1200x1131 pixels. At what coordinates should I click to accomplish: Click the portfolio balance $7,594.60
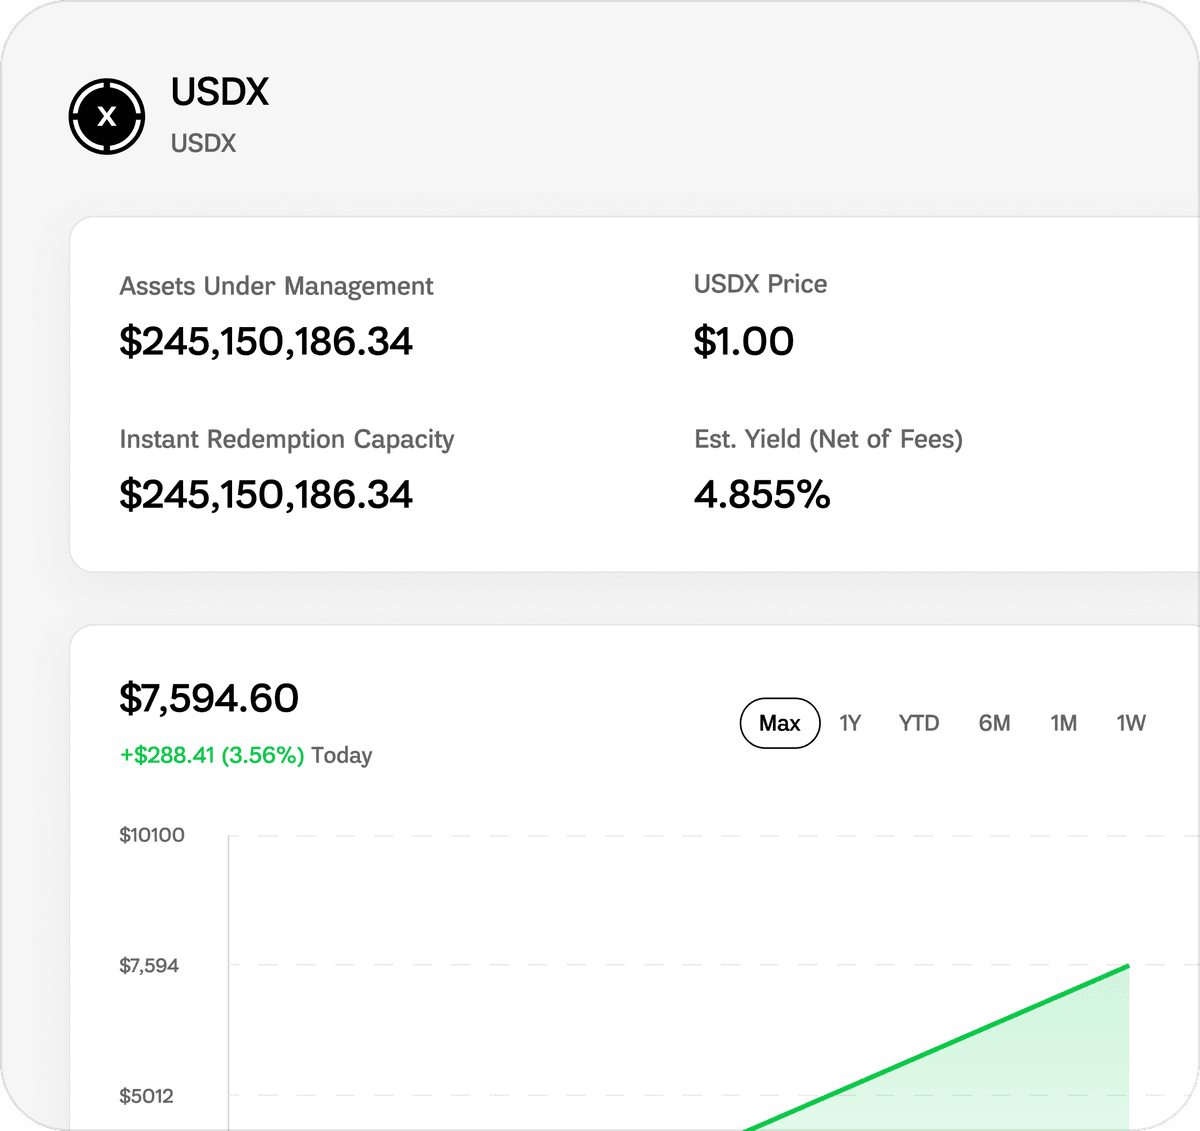pyautogui.click(x=208, y=697)
